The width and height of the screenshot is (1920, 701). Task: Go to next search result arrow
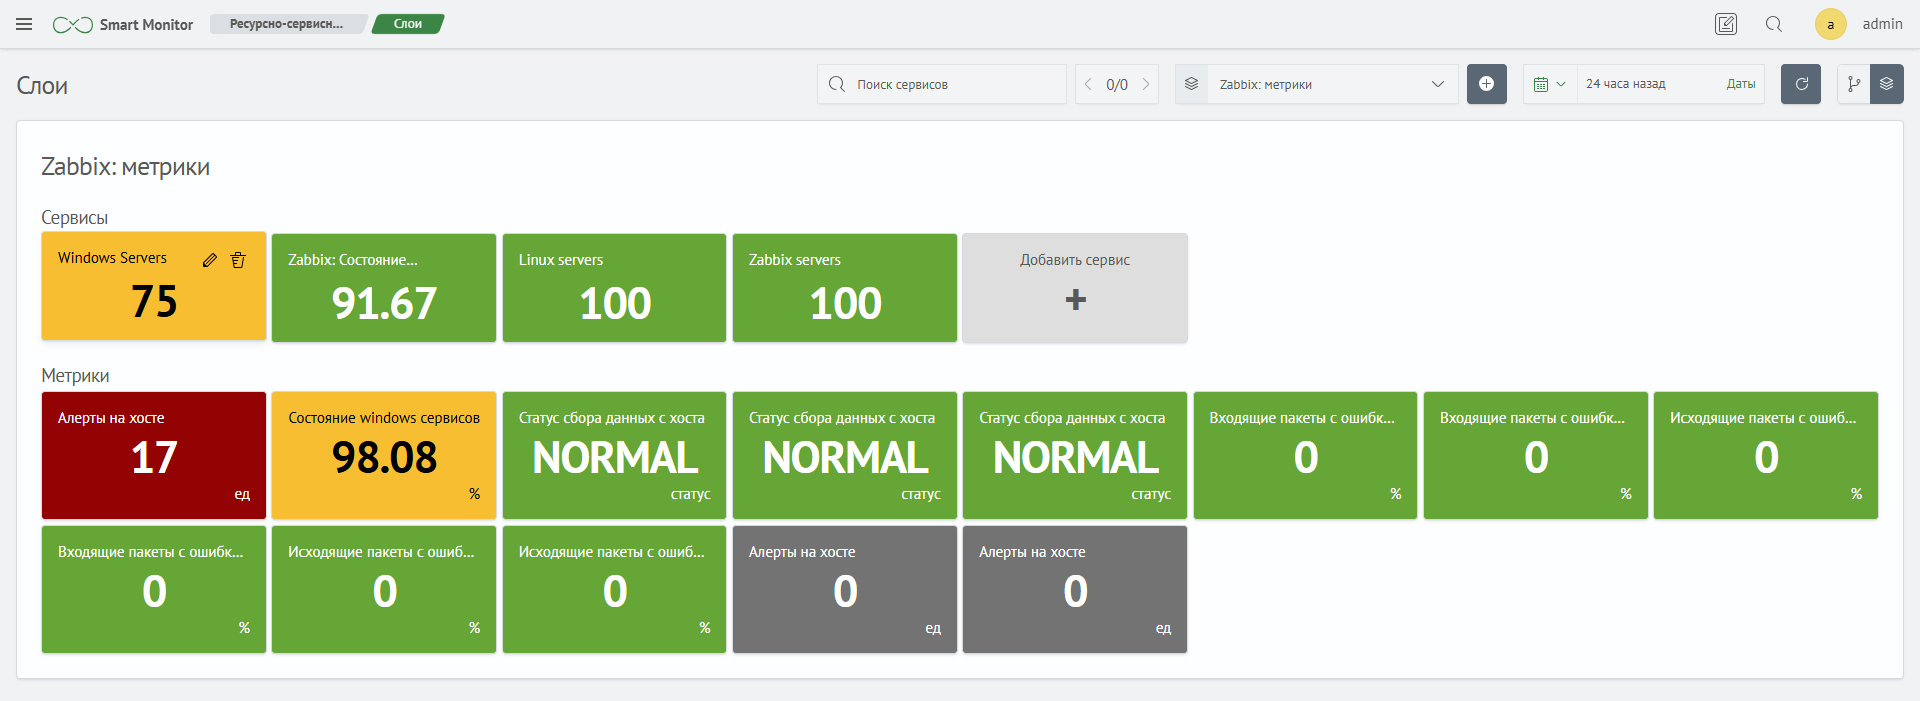pos(1146,84)
